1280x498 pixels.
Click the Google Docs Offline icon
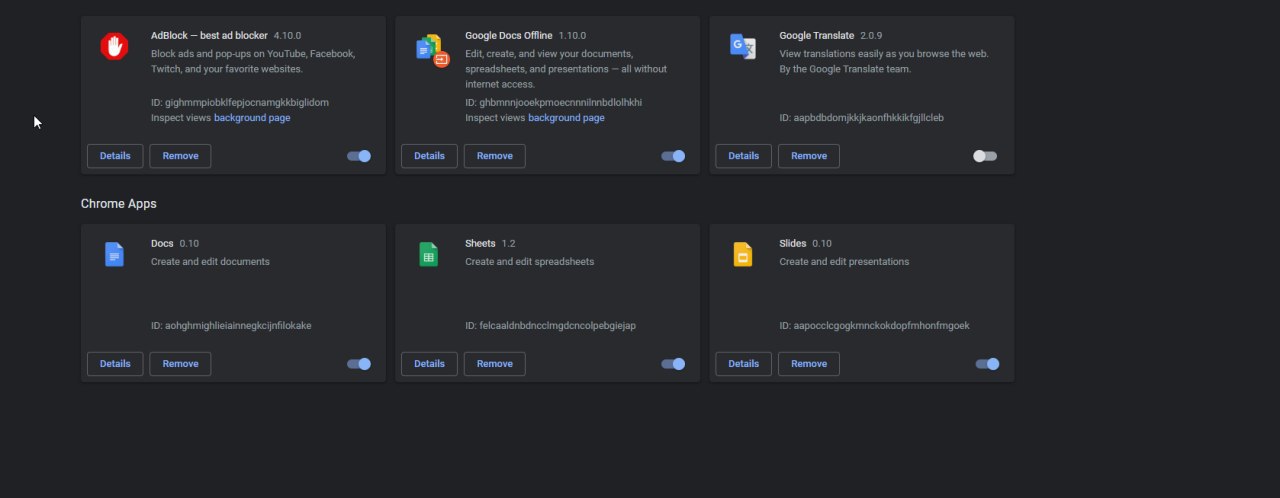click(x=432, y=49)
